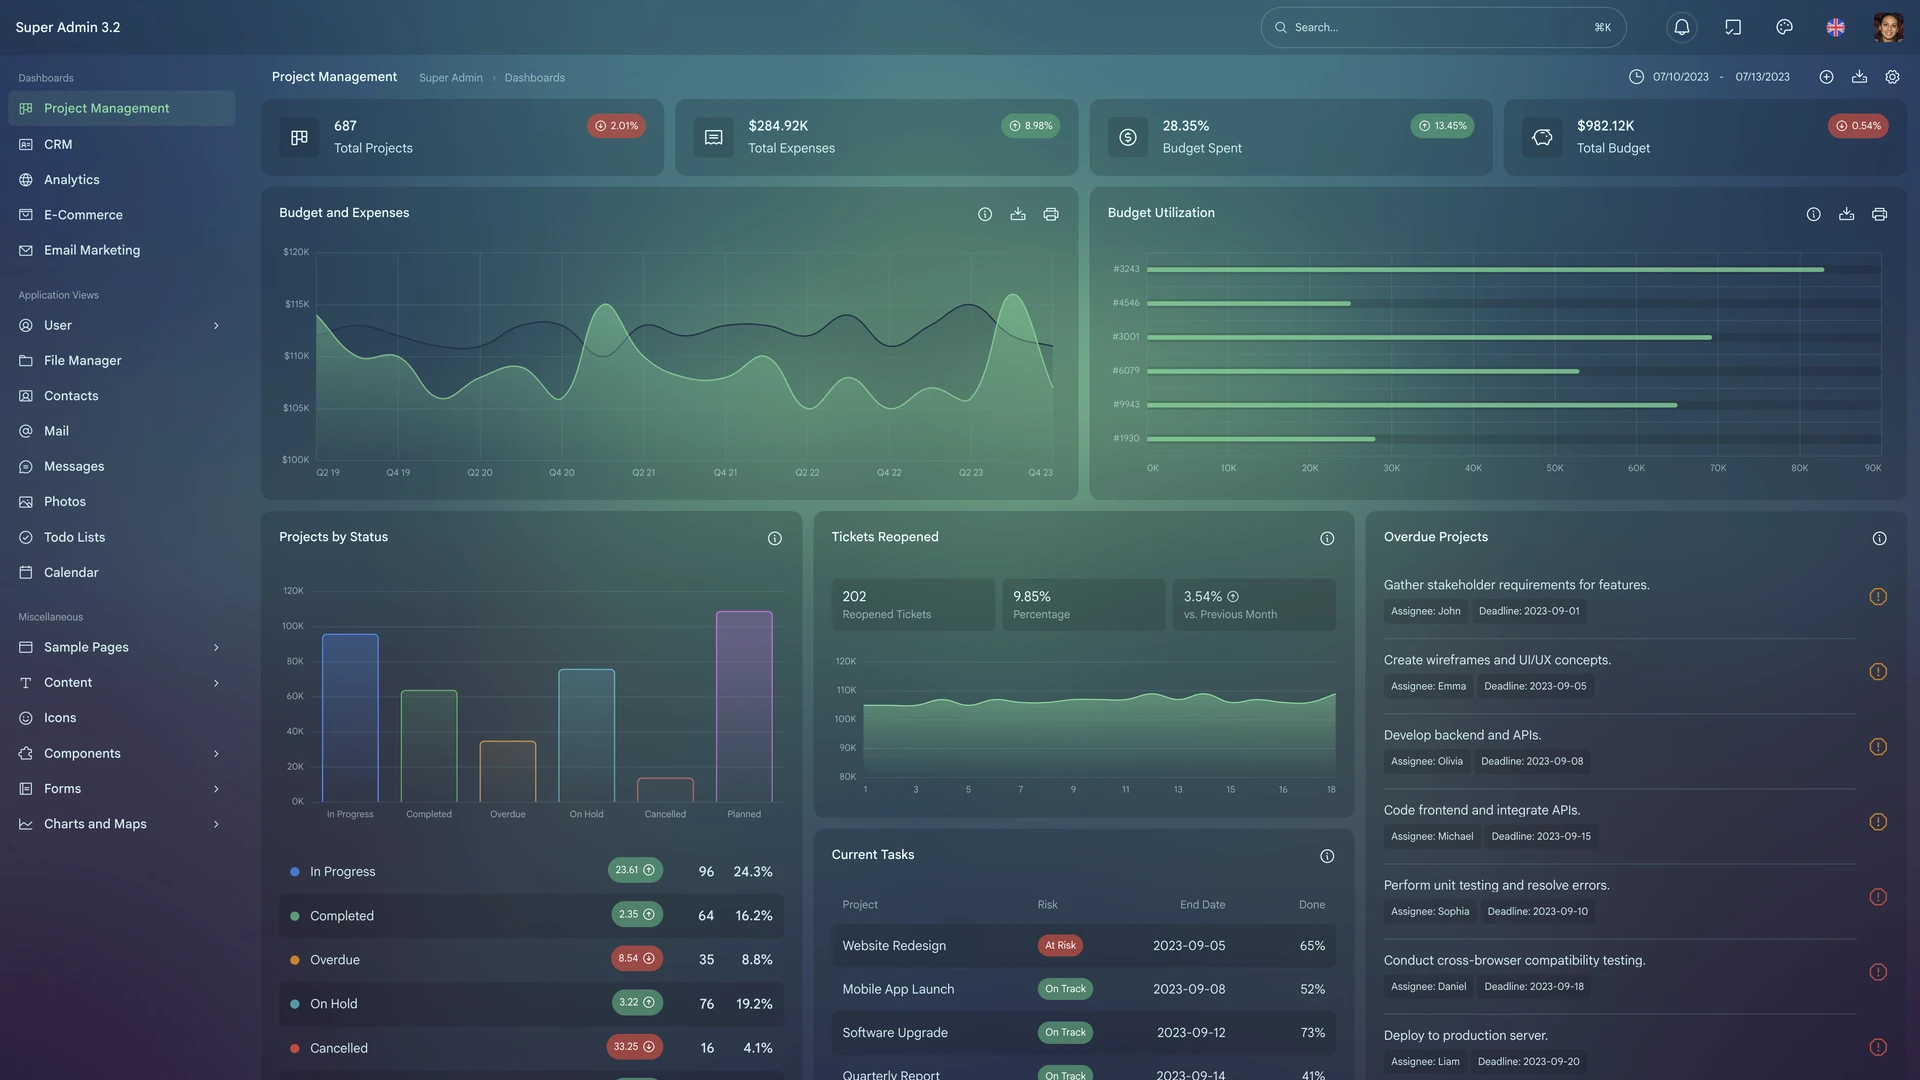This screenshot has width=1920, height=1080.
Task: Open Email Marketing dashboard
Action: point(121,250)
